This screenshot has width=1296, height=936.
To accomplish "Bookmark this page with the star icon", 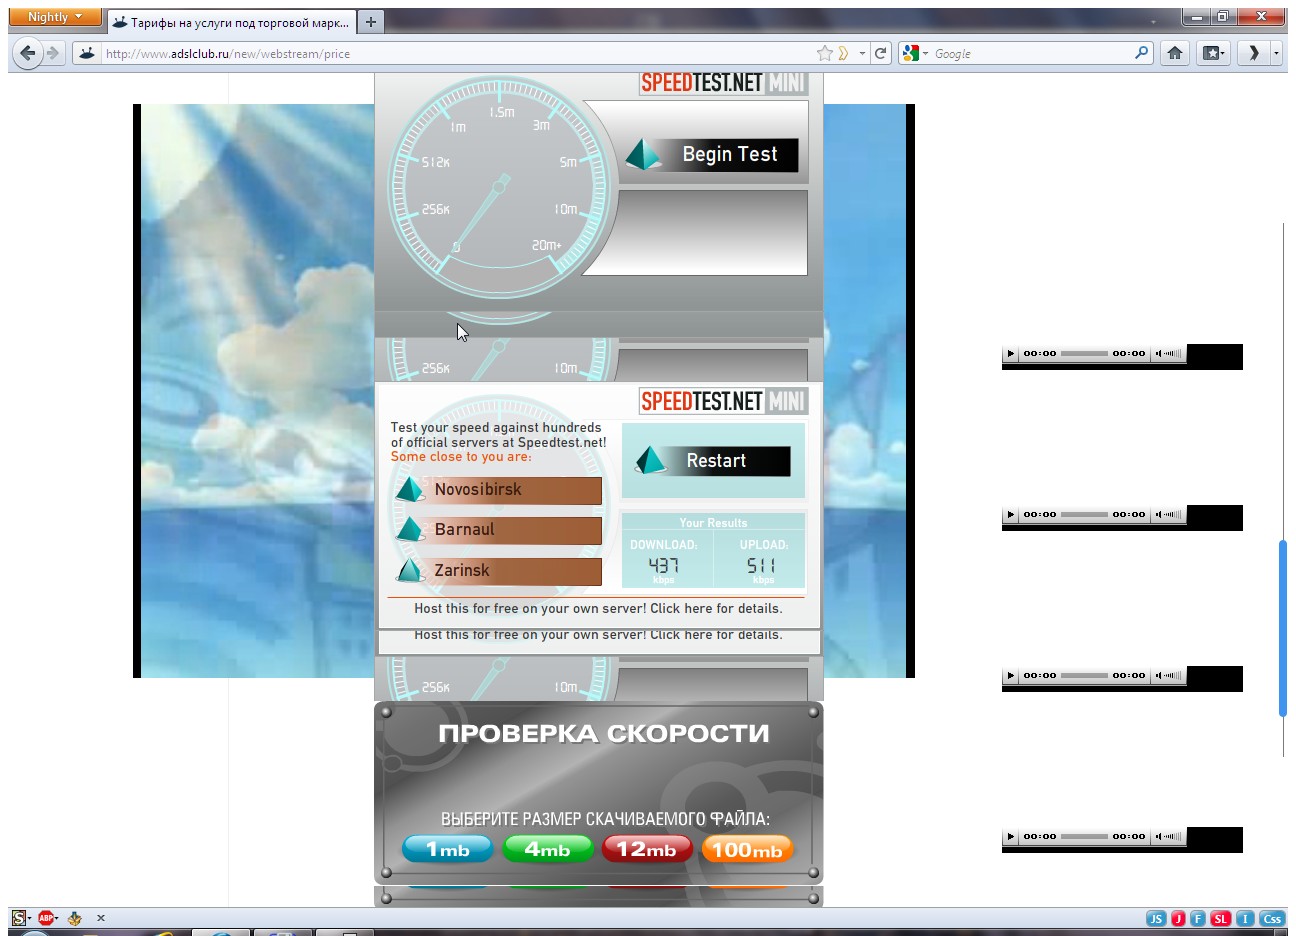I will pos(824,53).
